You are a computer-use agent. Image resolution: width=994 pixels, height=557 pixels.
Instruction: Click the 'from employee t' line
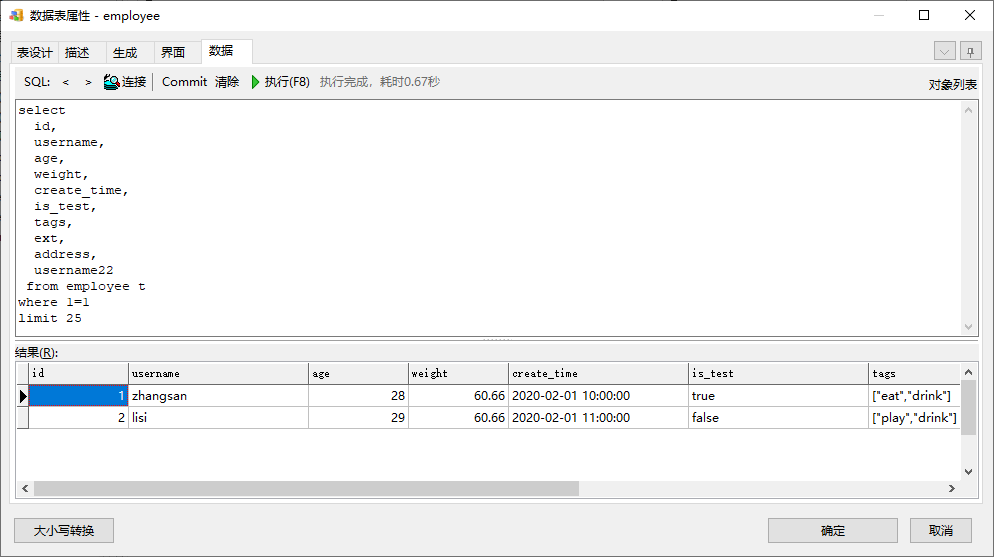[86, 286]
